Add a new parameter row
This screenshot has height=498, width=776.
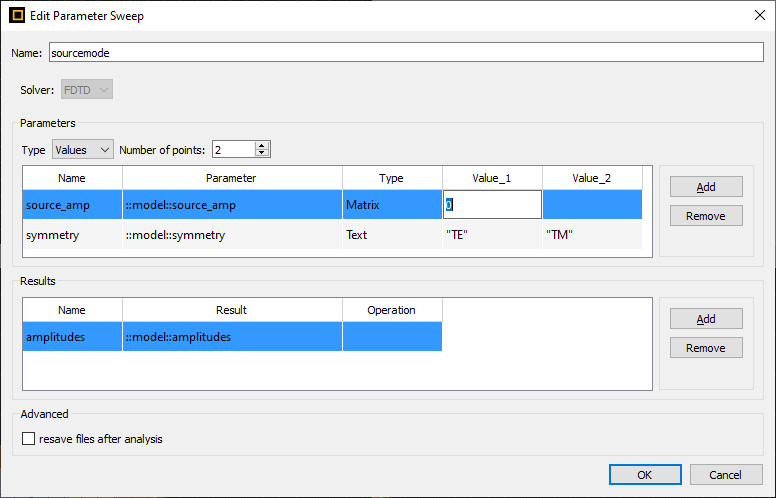tap(706, 187)
